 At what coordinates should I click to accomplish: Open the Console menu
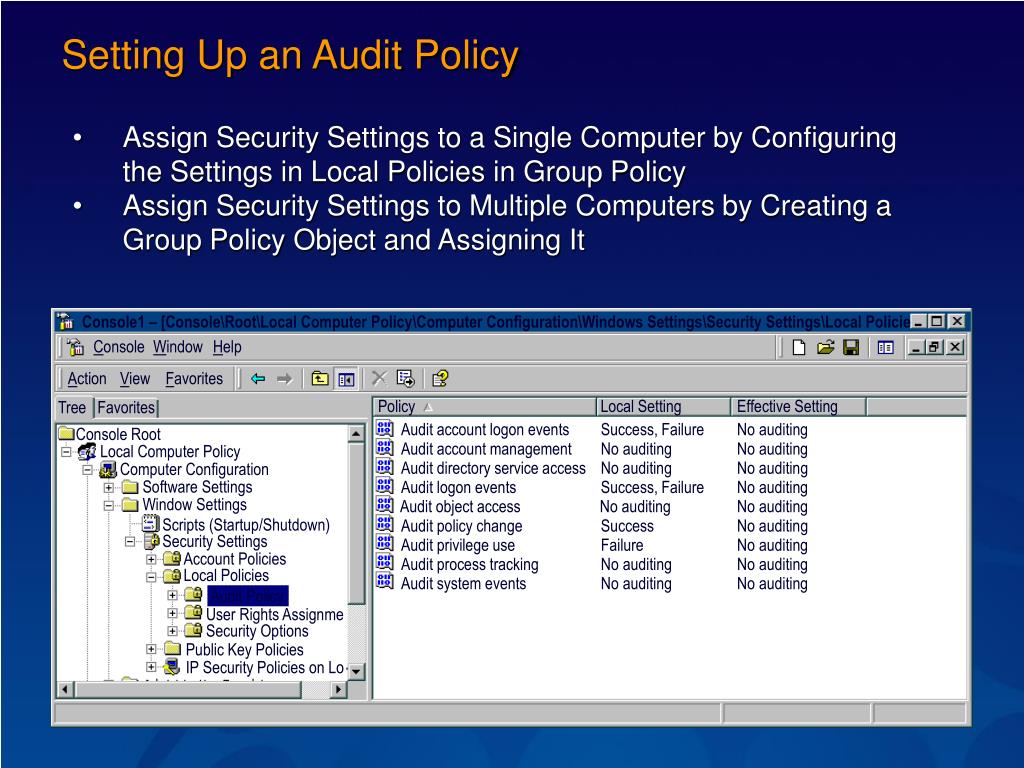coord(119,347)
